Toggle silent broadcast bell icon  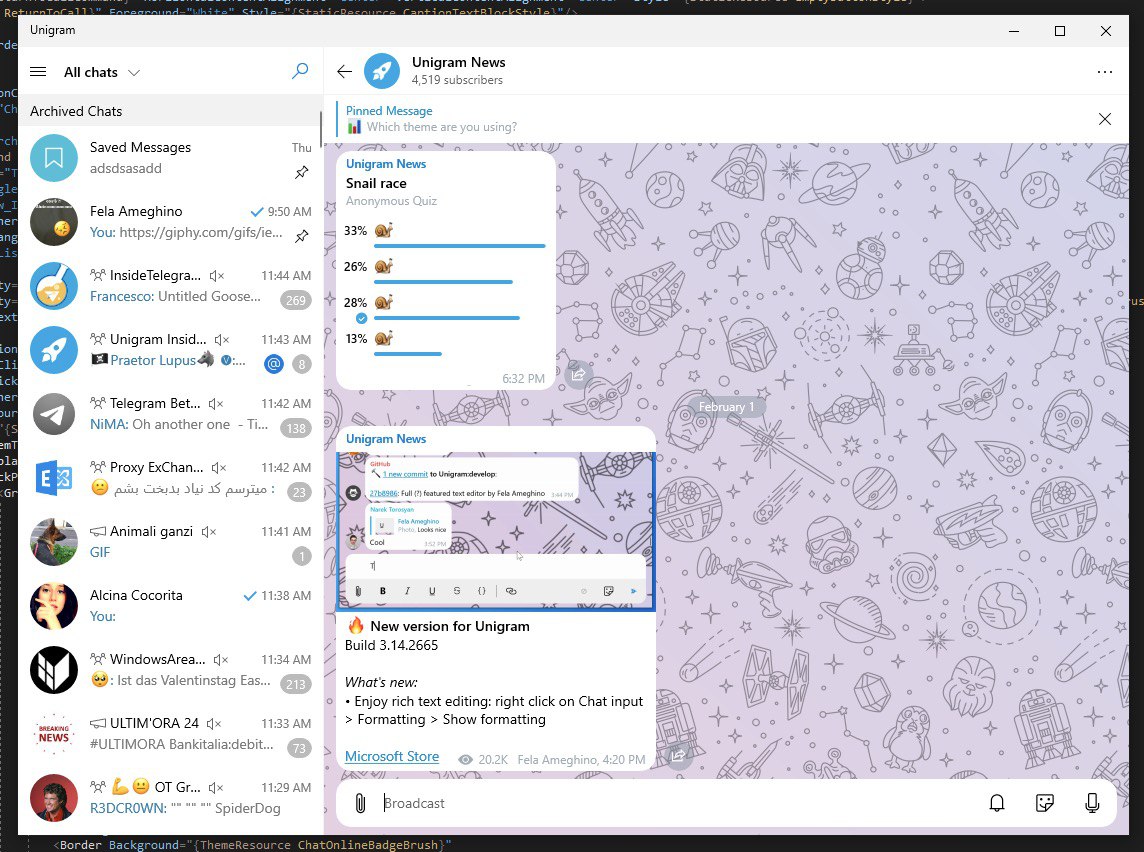pos(997,803)
